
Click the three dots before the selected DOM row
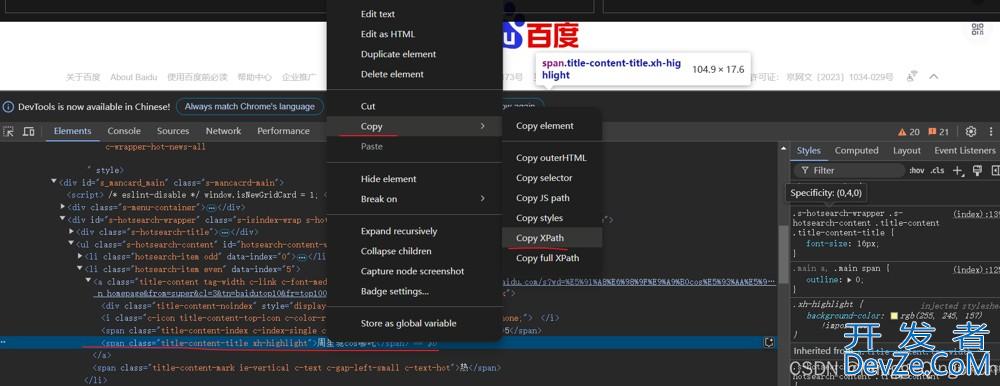[4, 343]
